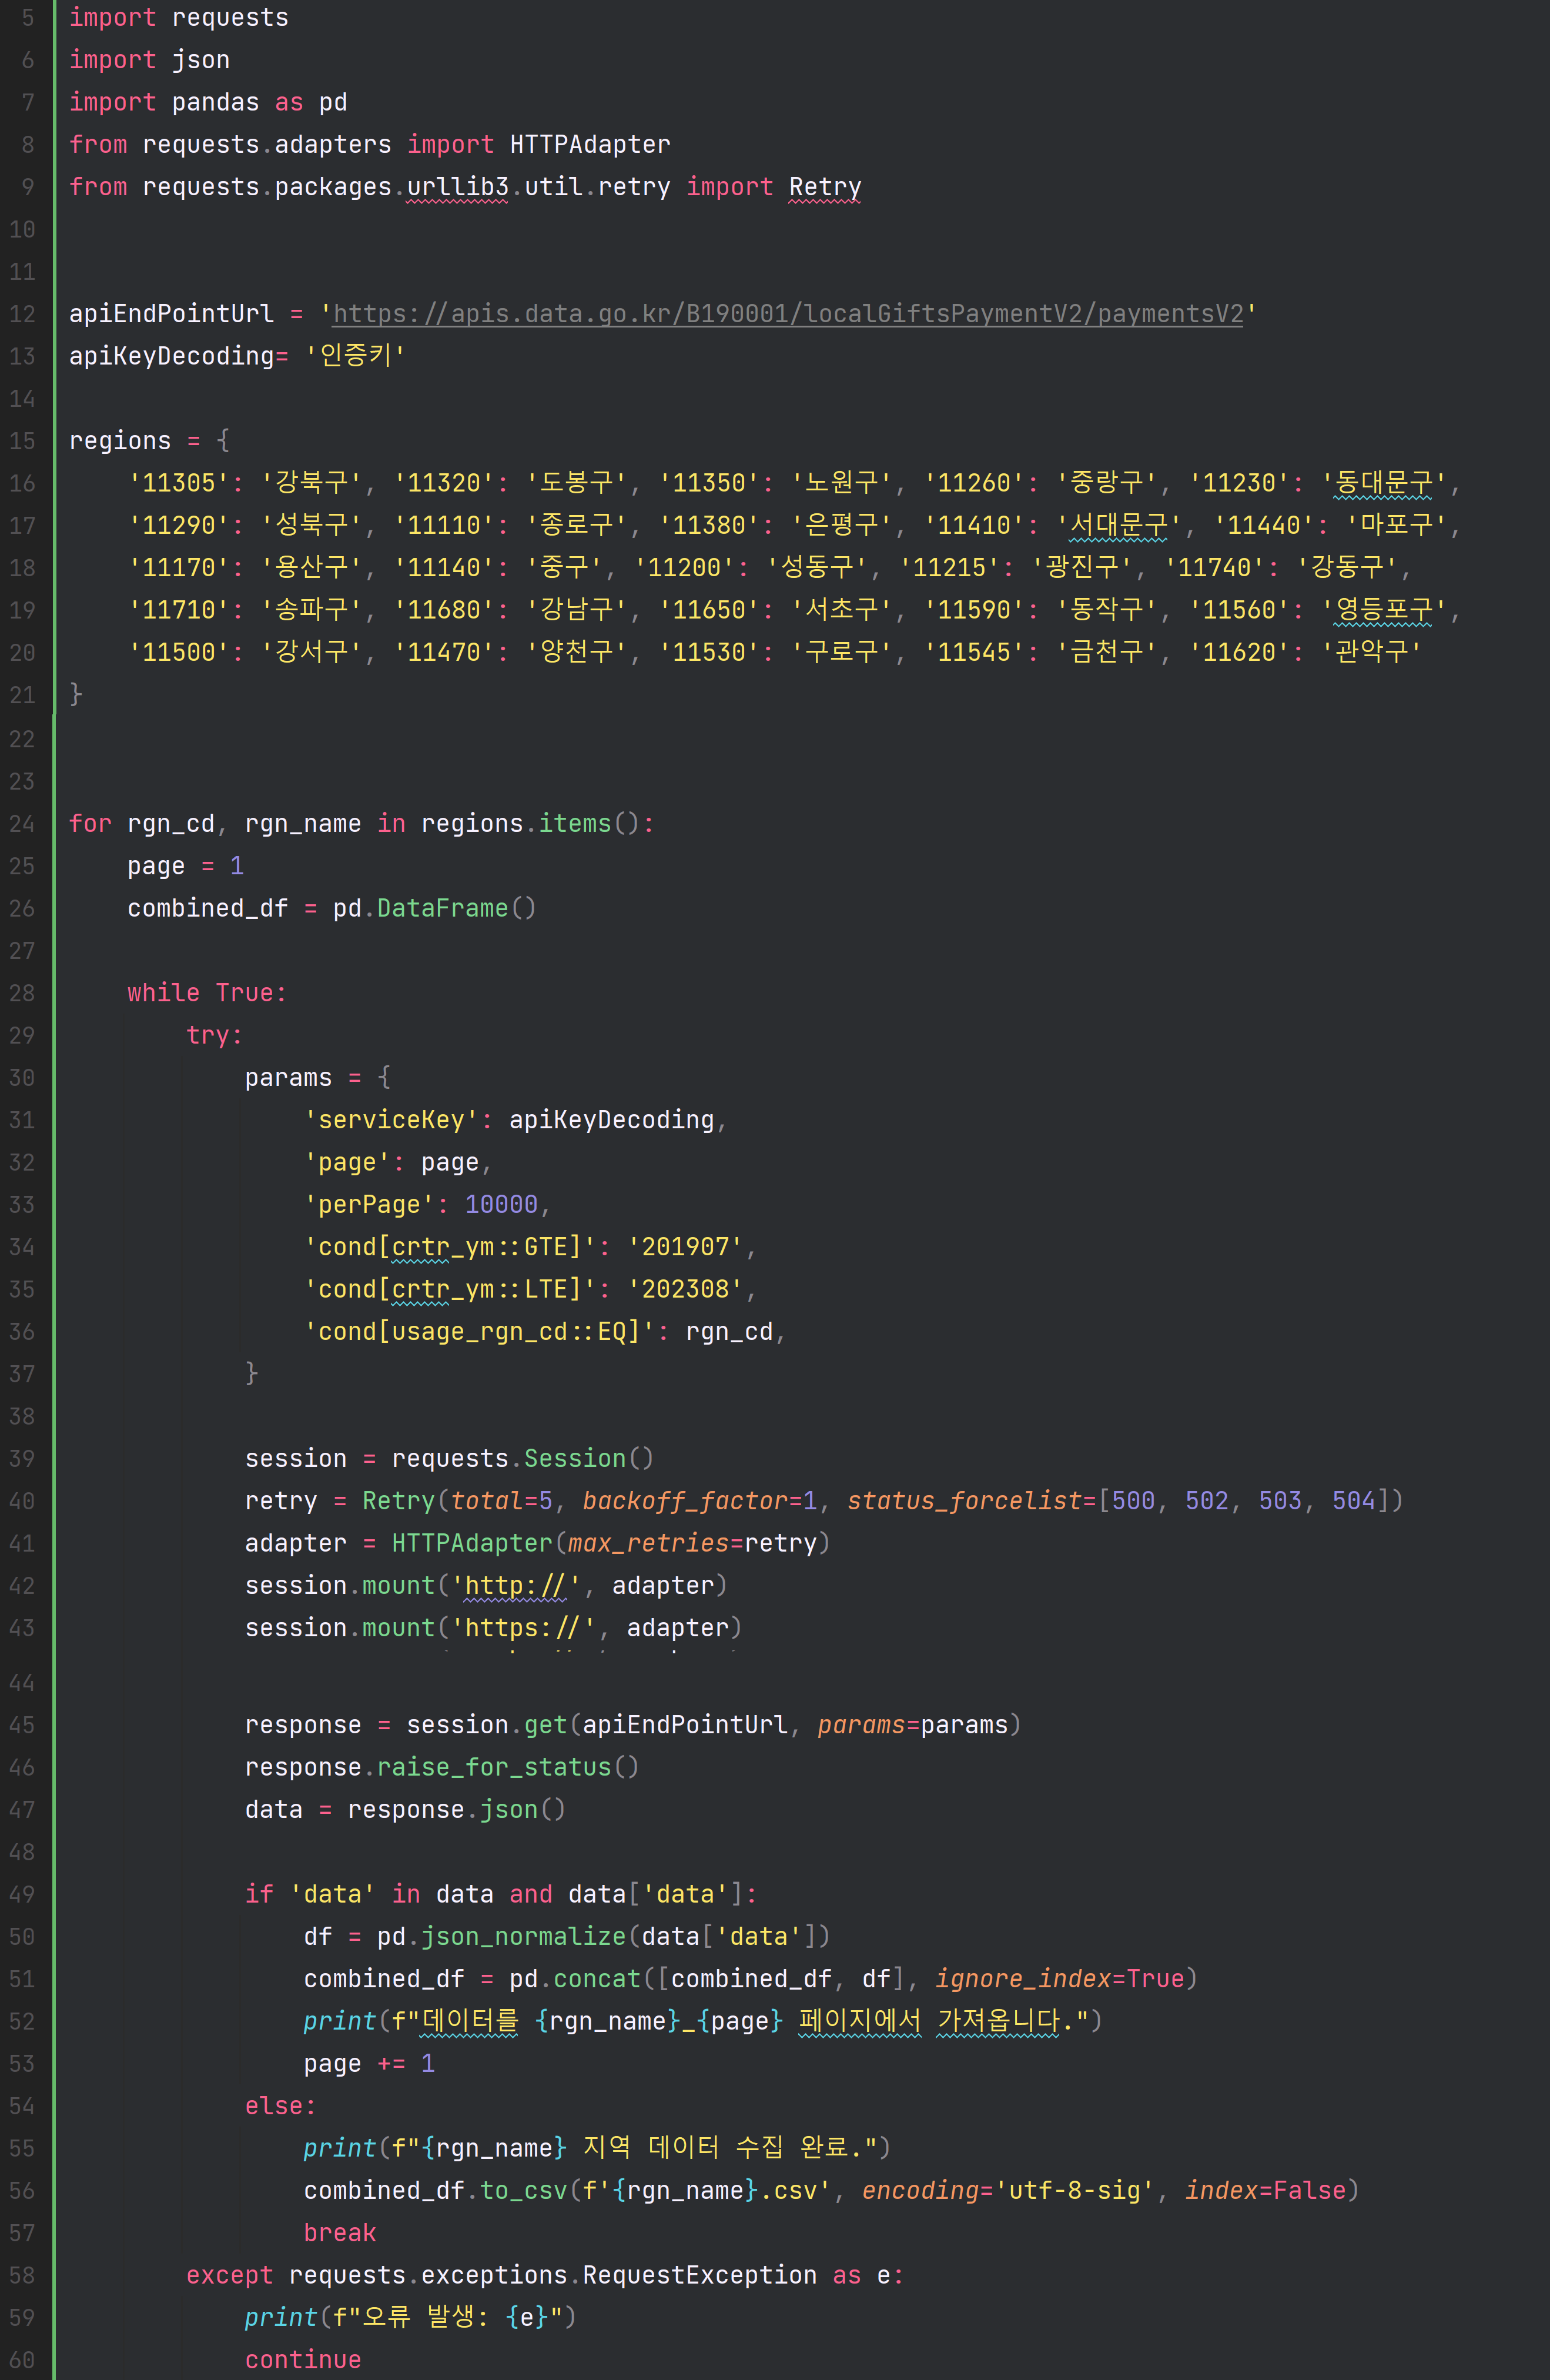Click the opening brace after params =
Screen dimensions: 1550x2380
click(x=384, y=1077)
